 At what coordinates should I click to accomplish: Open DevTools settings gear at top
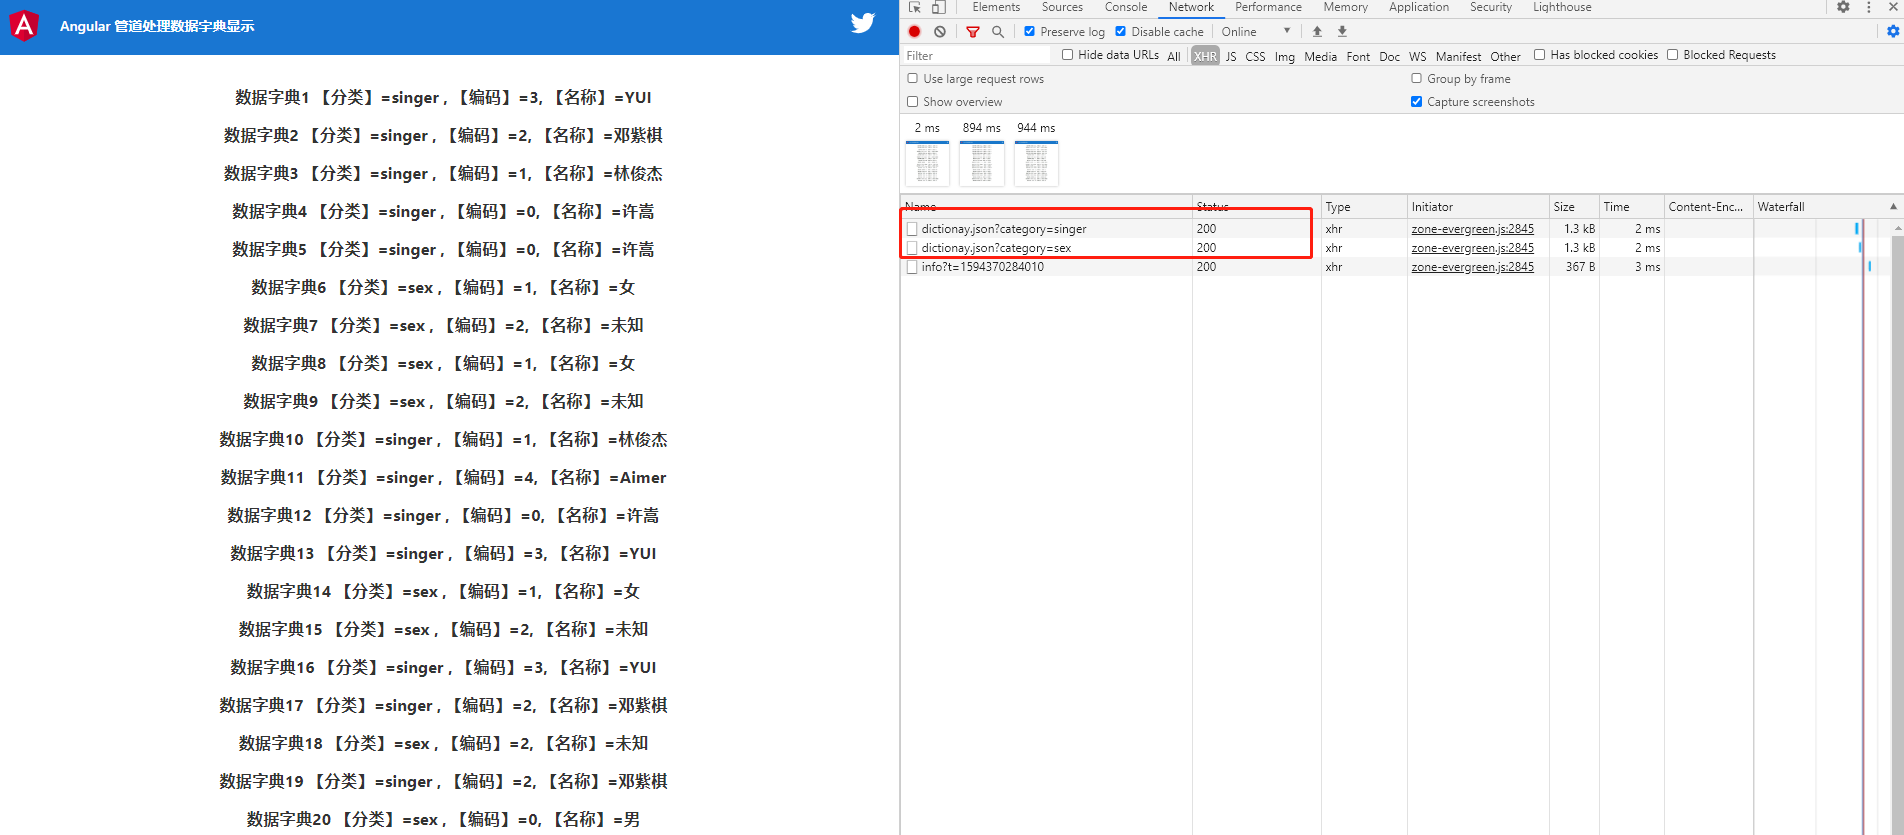pos(1843,7)
